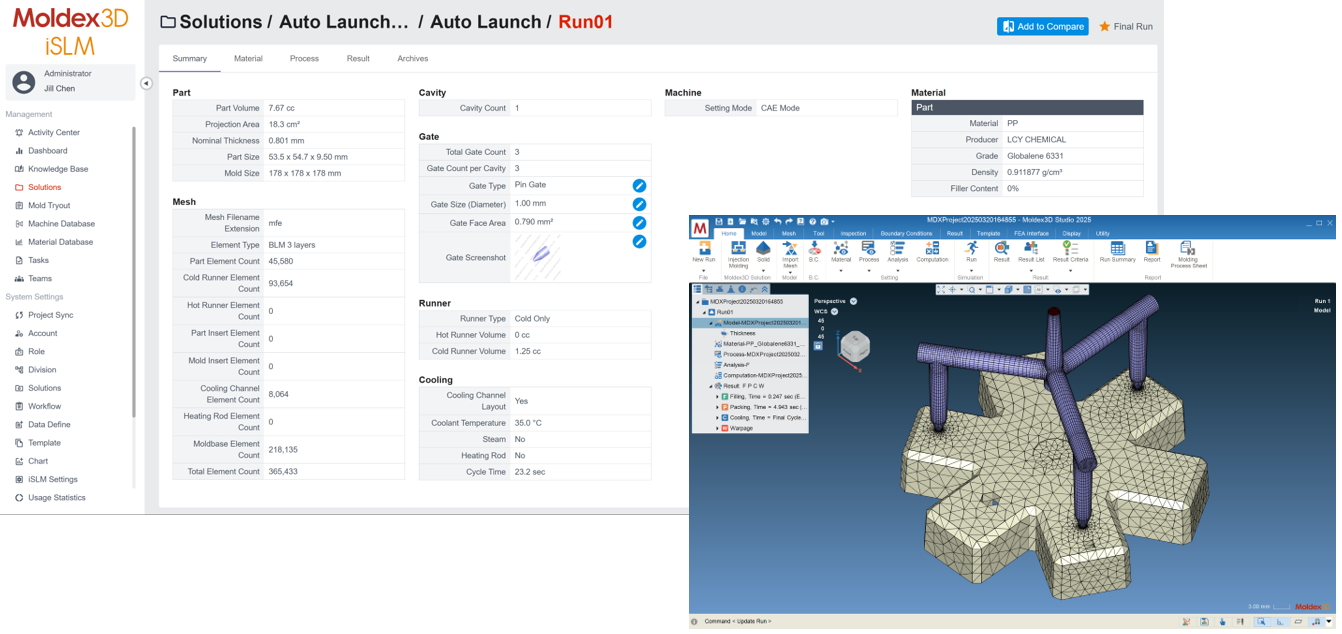The image size is (1342, 634).
Task: Edit the Gate Type pencil icon
Action: point(639,186)
